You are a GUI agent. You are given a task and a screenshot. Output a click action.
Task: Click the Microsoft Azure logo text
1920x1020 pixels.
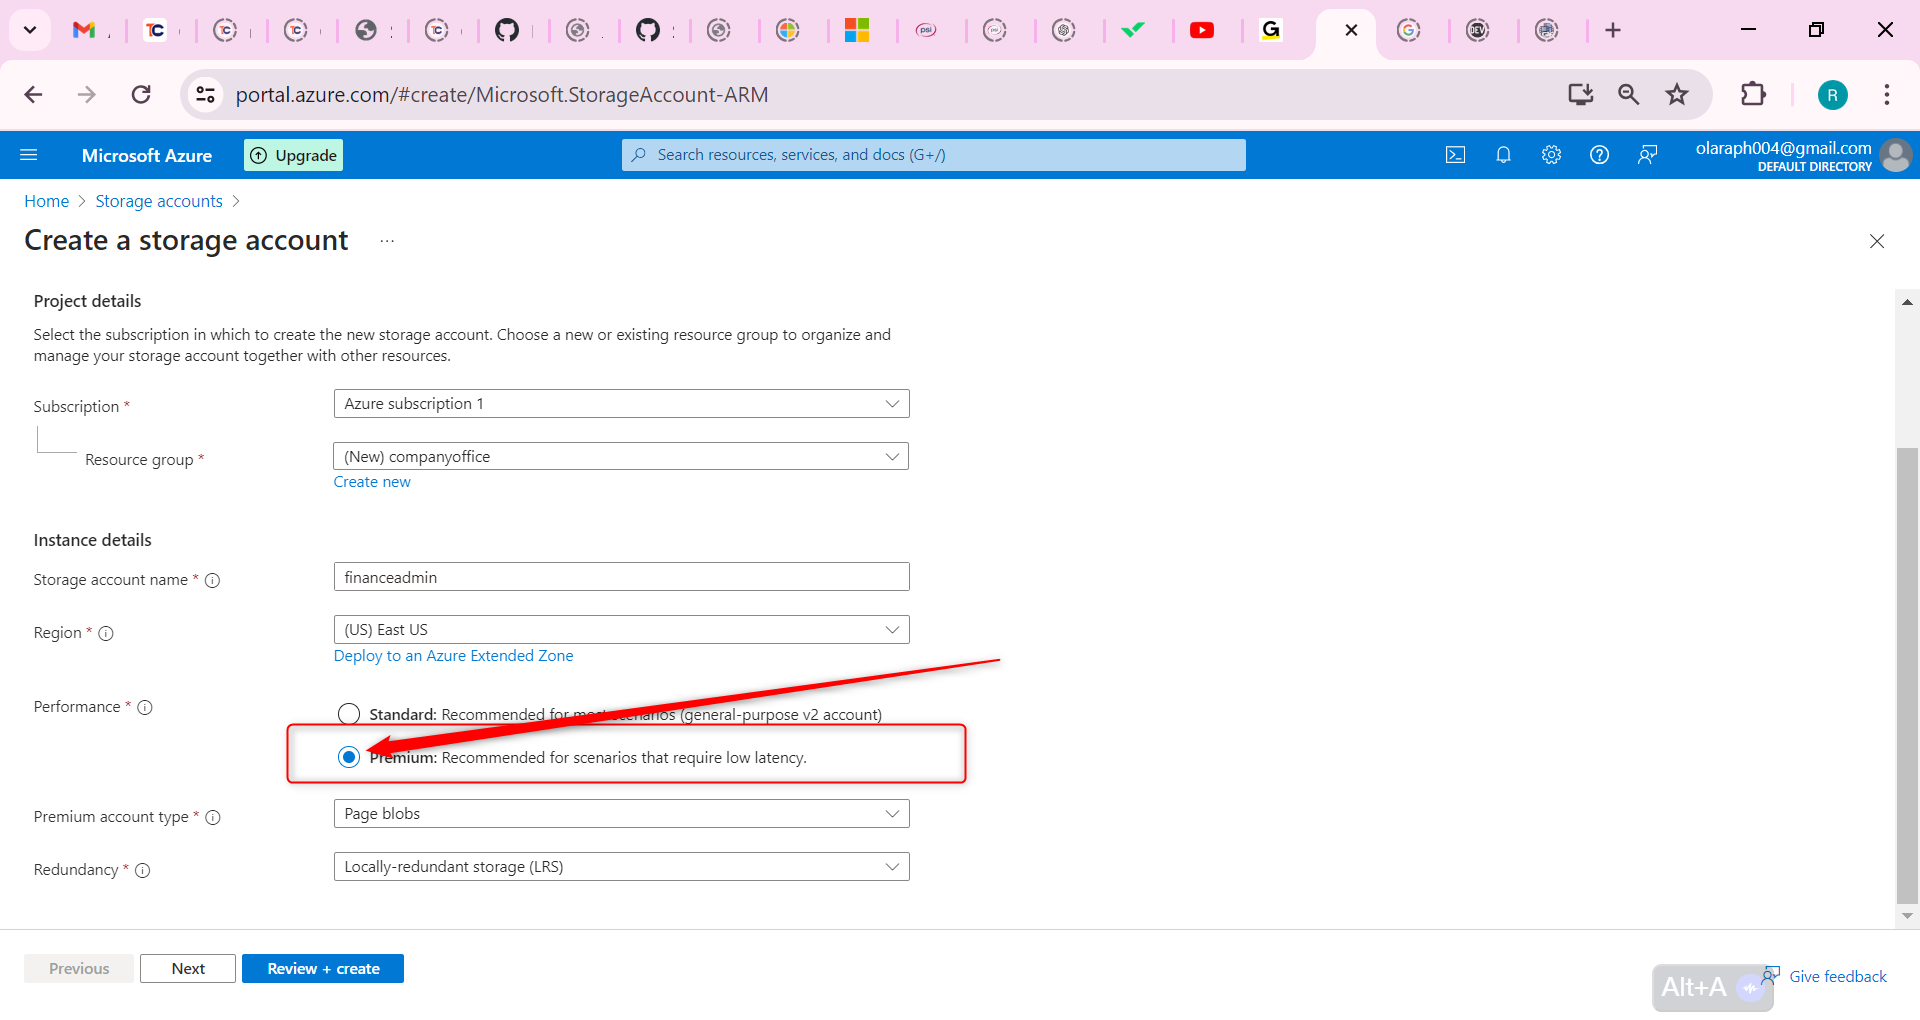point(147,156)
